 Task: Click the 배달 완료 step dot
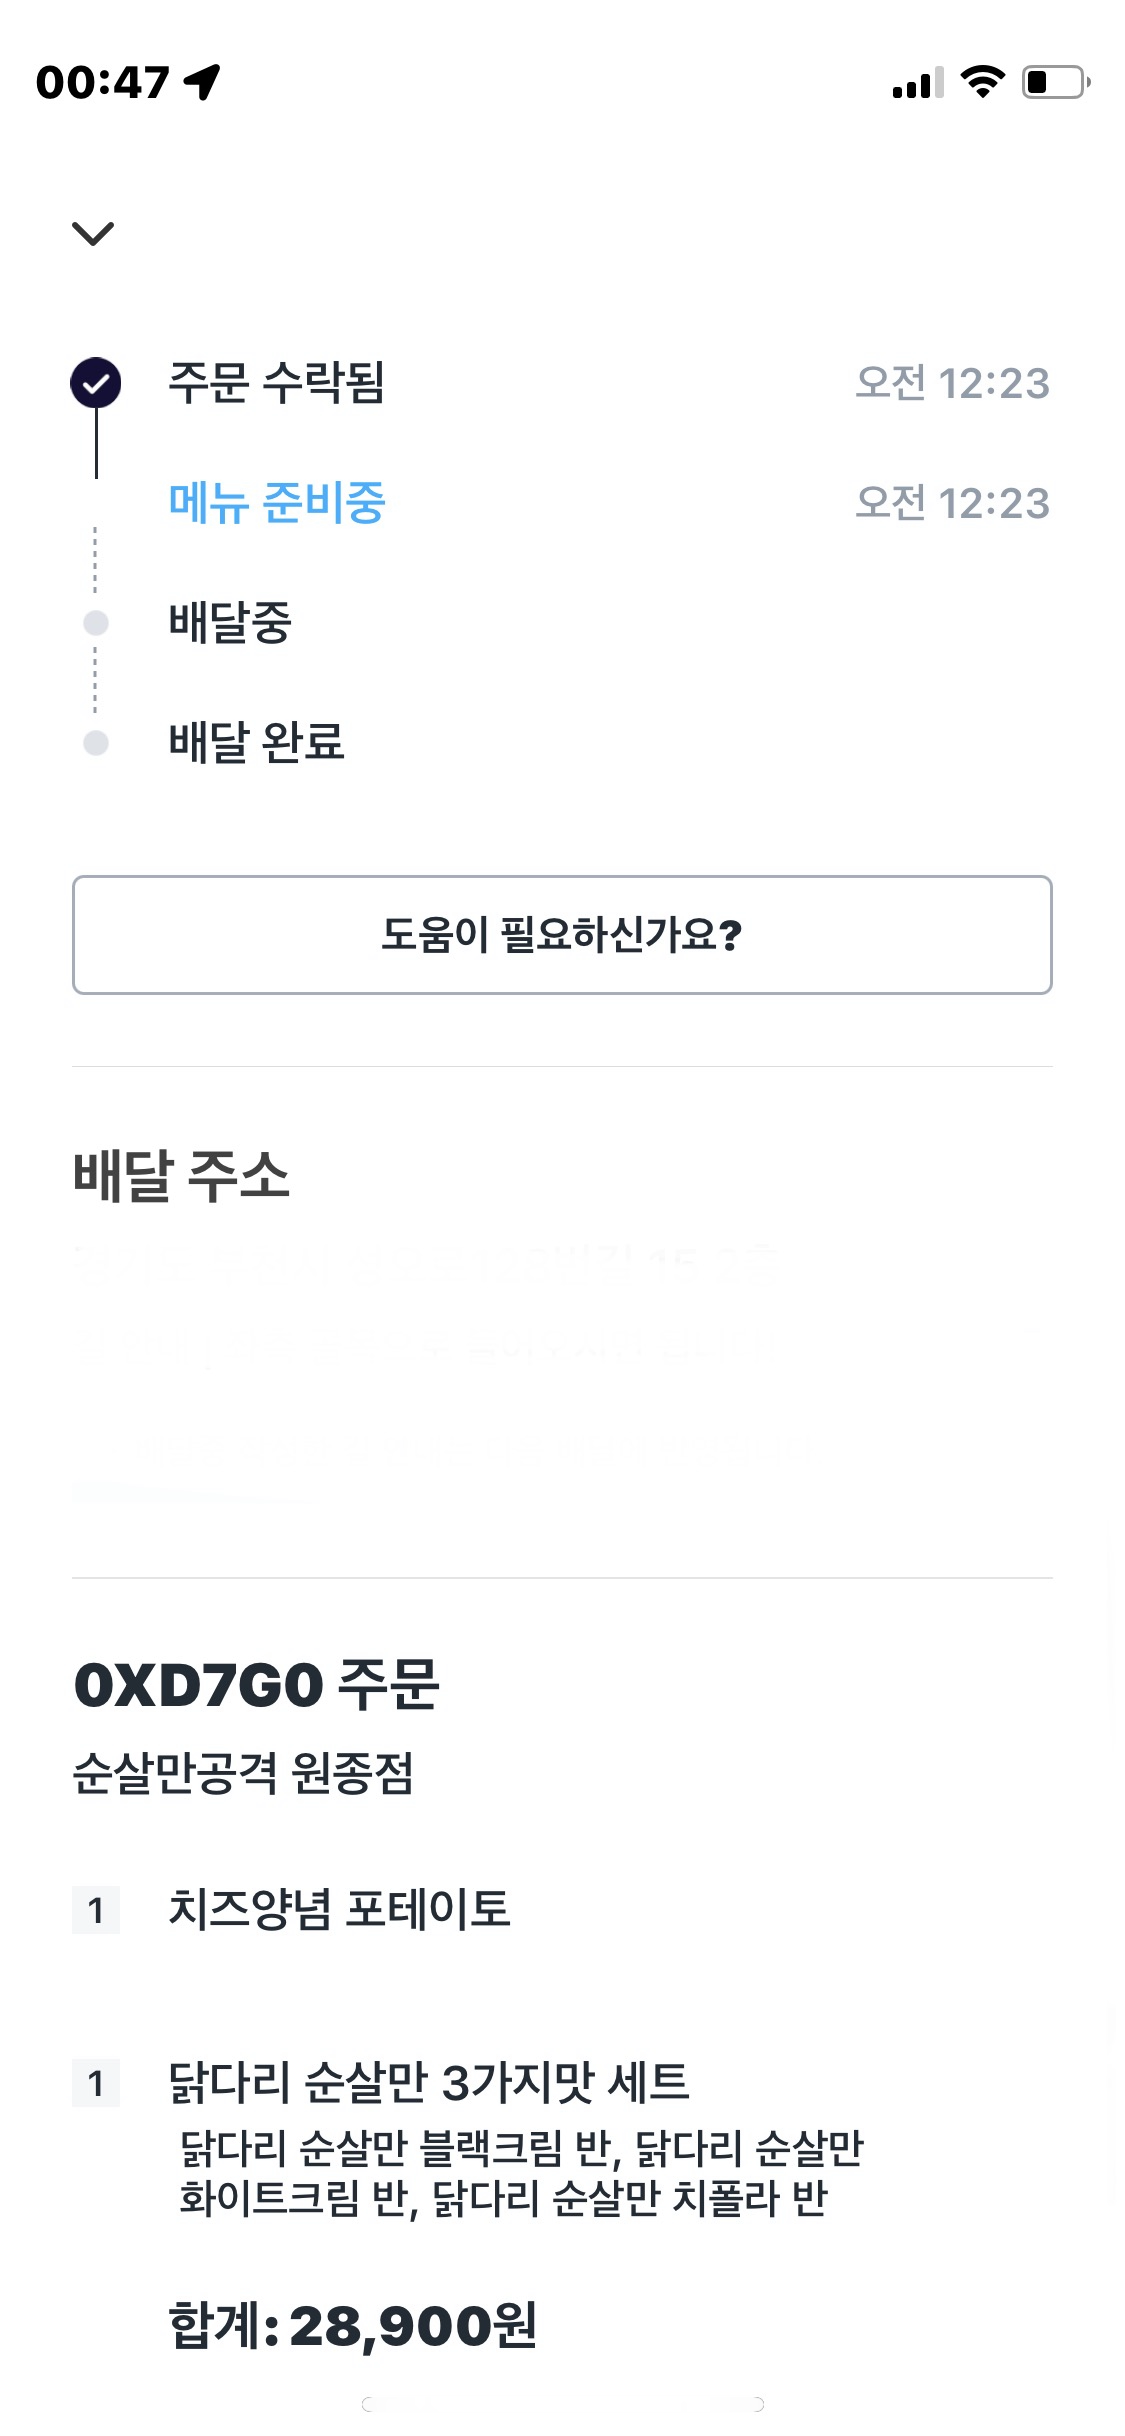(96, 743)
